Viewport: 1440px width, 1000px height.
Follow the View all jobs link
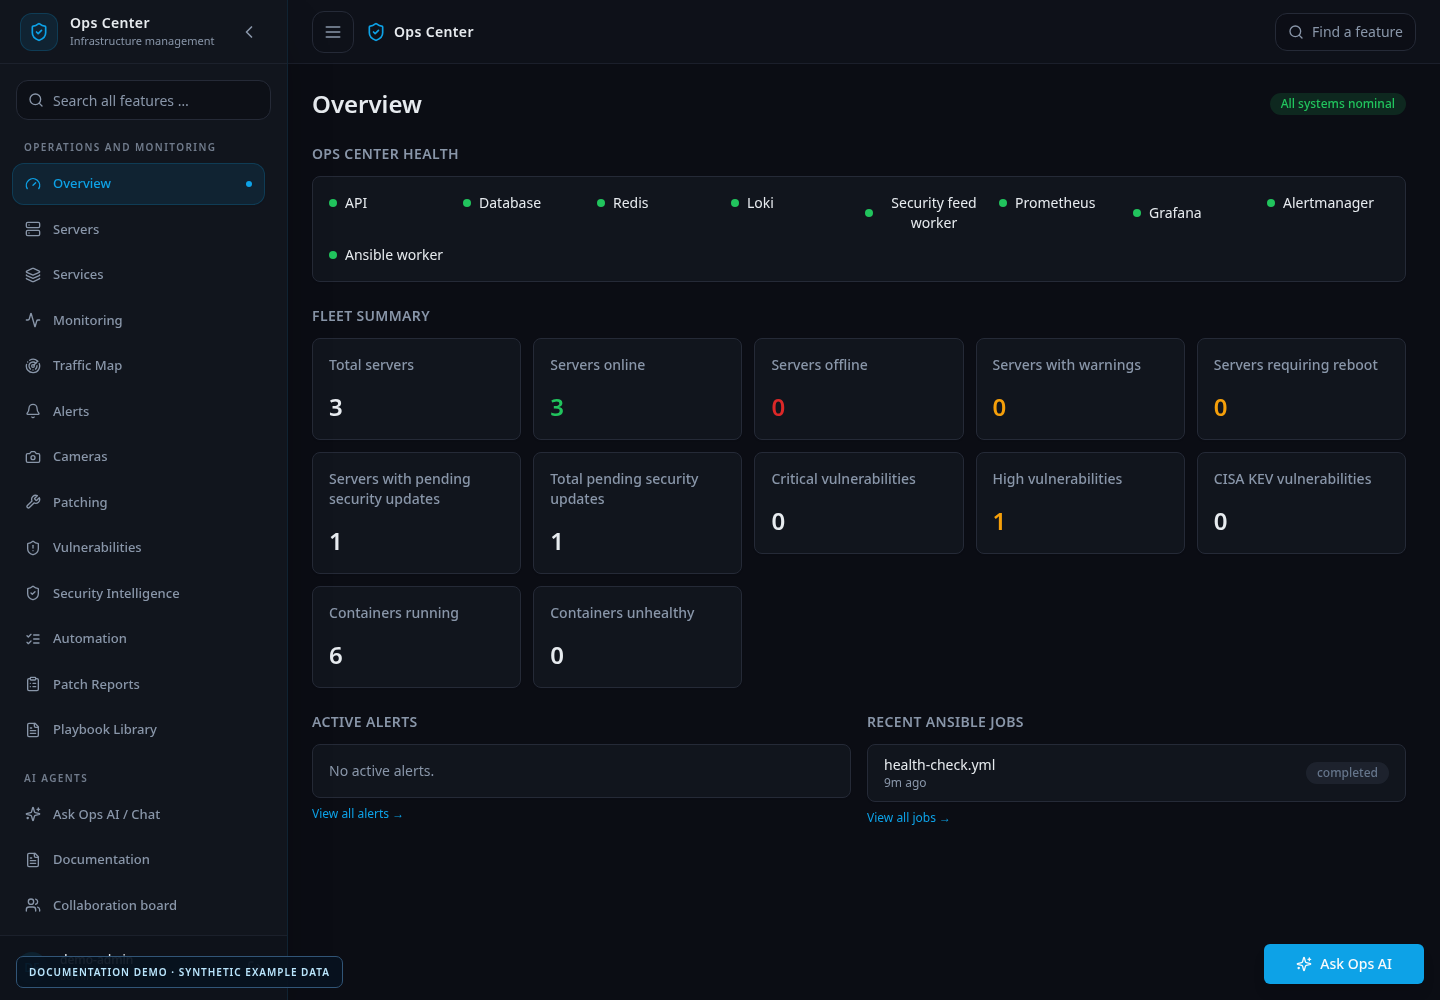click(908, 818)
